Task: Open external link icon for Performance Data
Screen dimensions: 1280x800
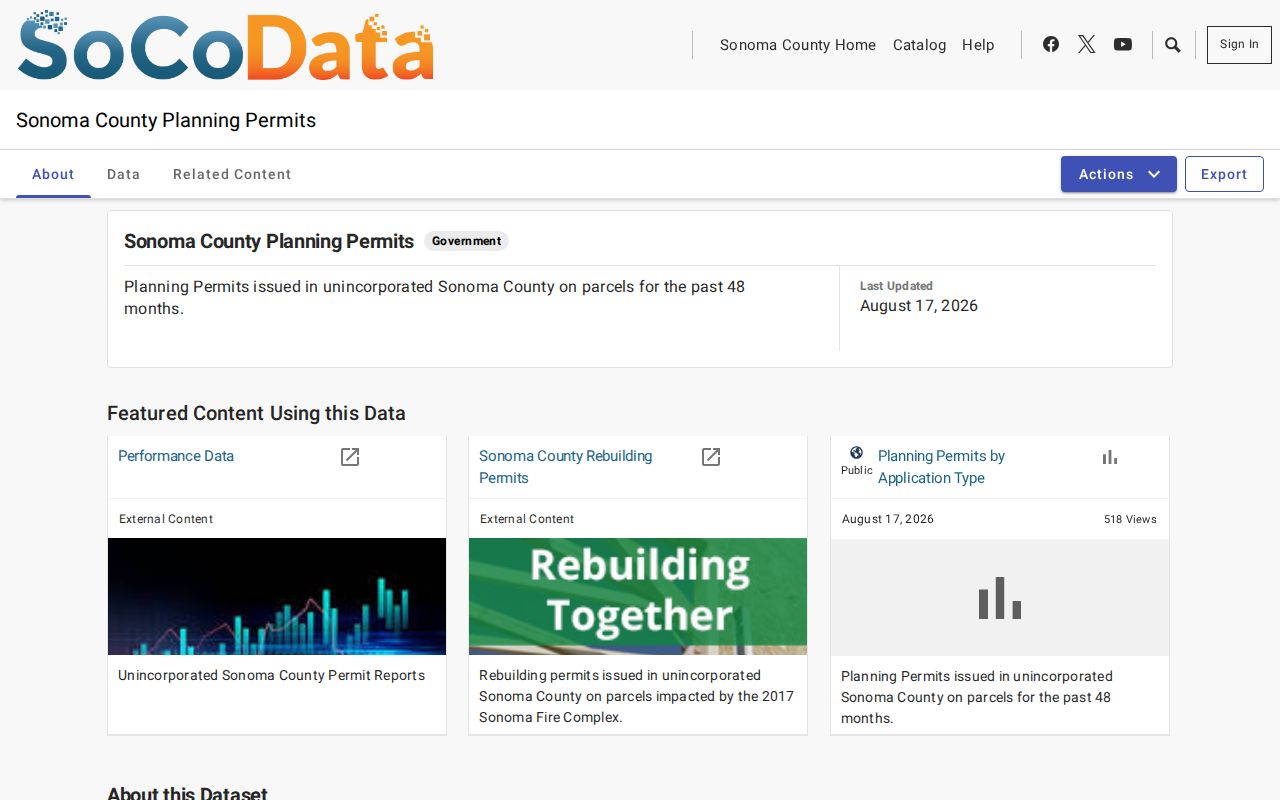Action: 350,457
